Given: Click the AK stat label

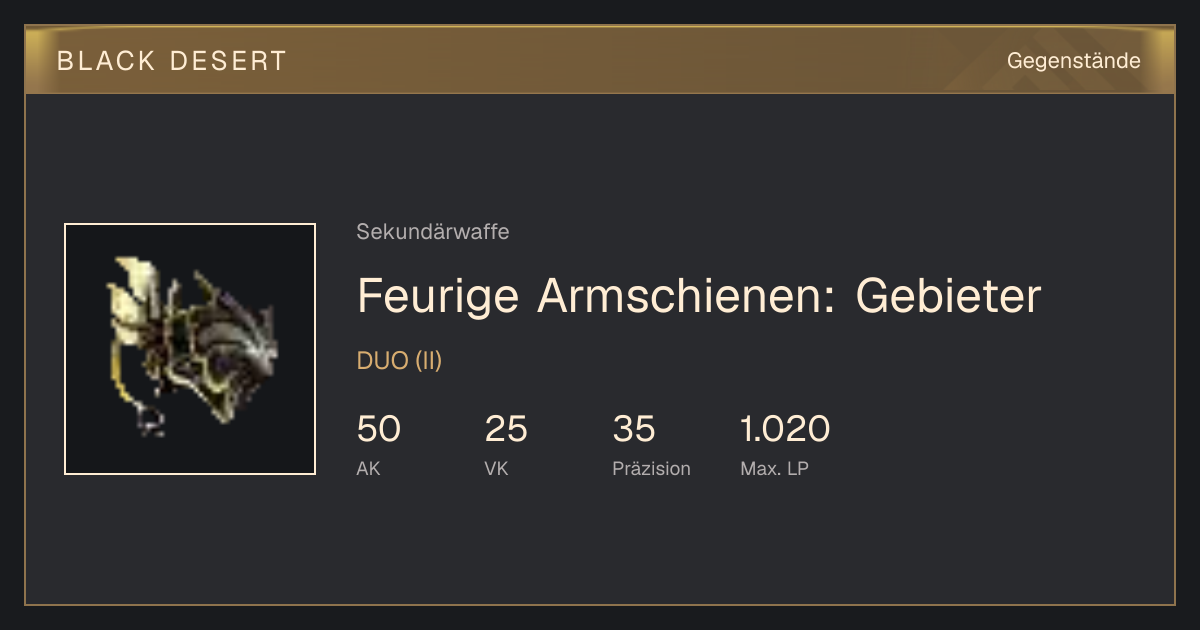Looking at the screenshot, I should click(368, 468).
